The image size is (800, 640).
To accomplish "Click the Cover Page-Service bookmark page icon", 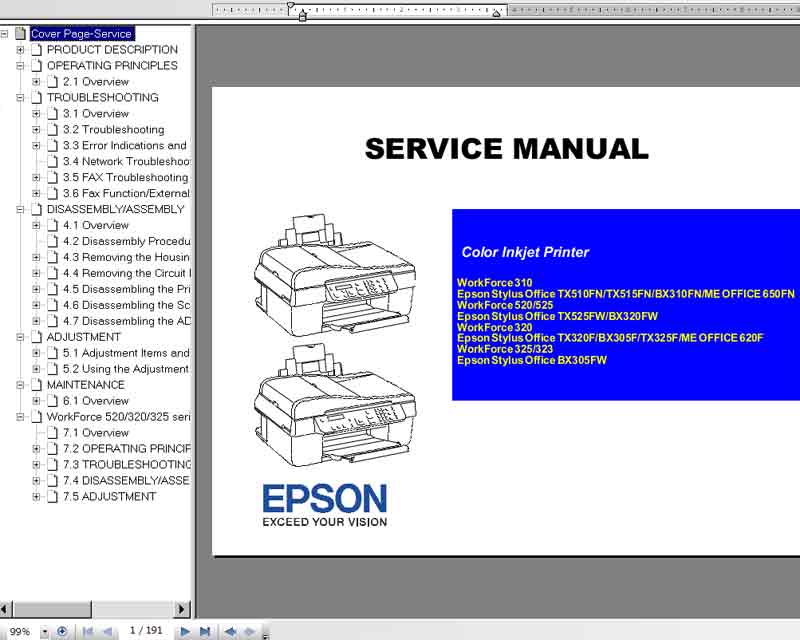I will click(x=20, y=34).
